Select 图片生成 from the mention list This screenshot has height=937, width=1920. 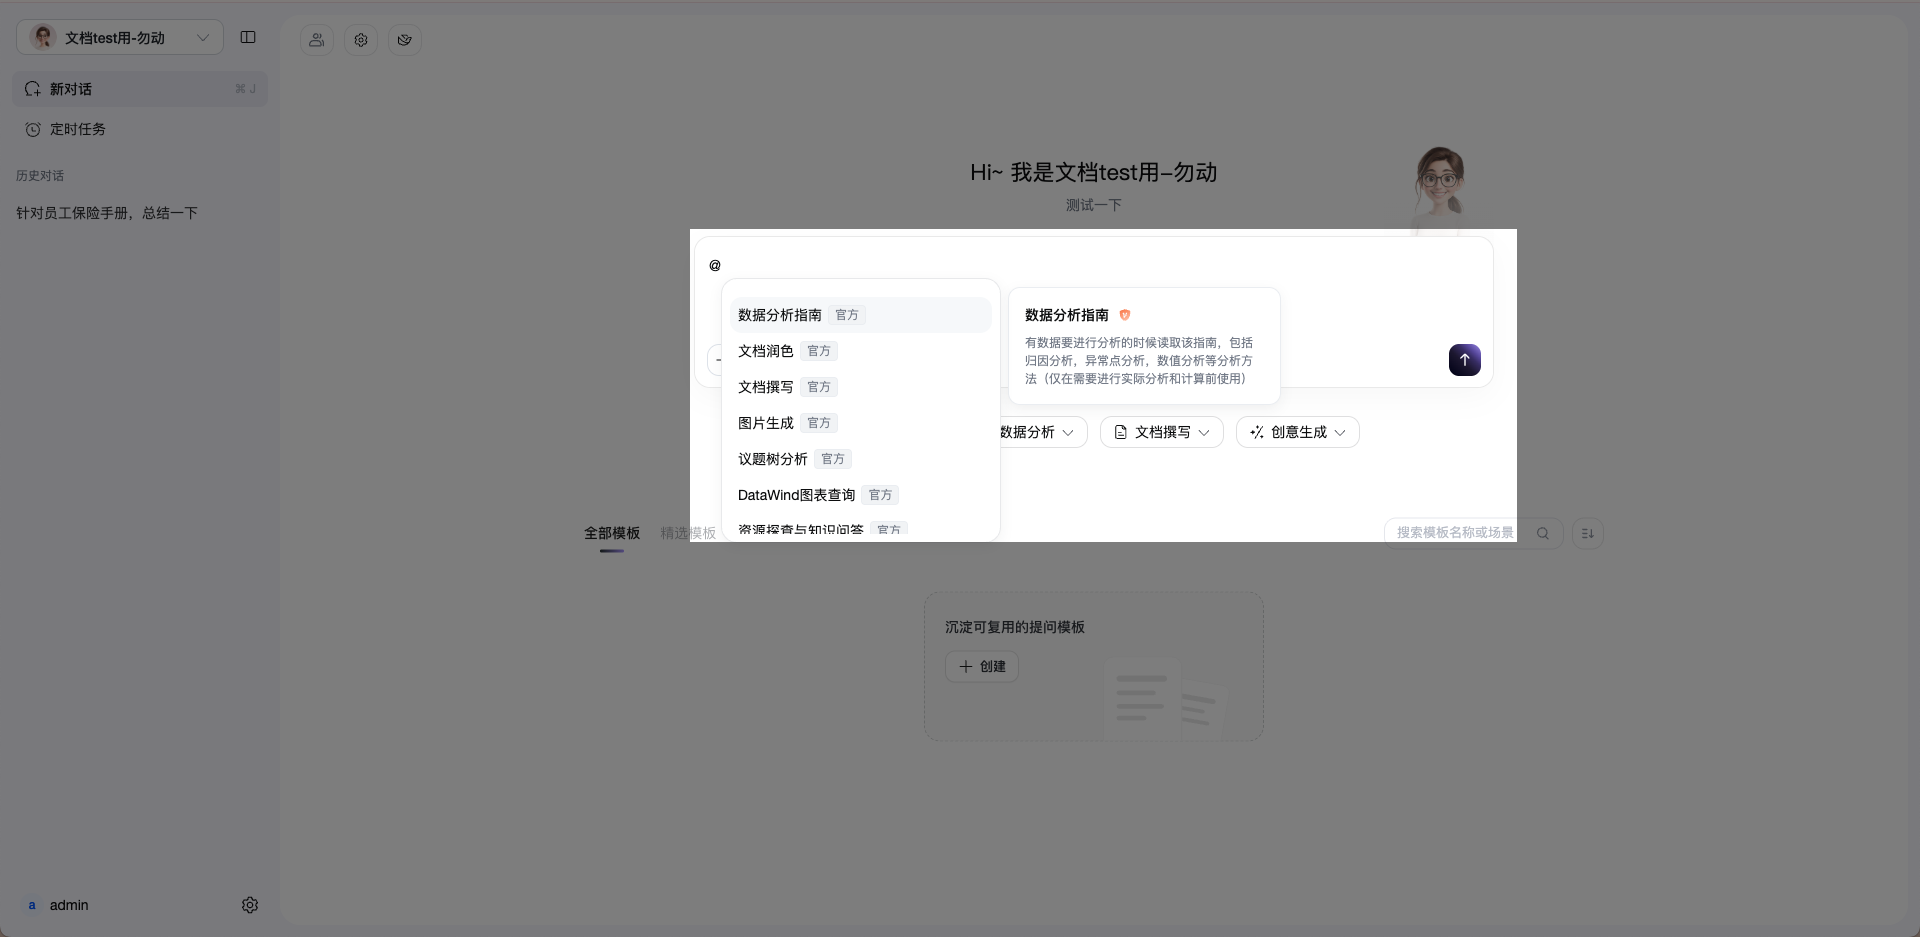click(860, 423)
